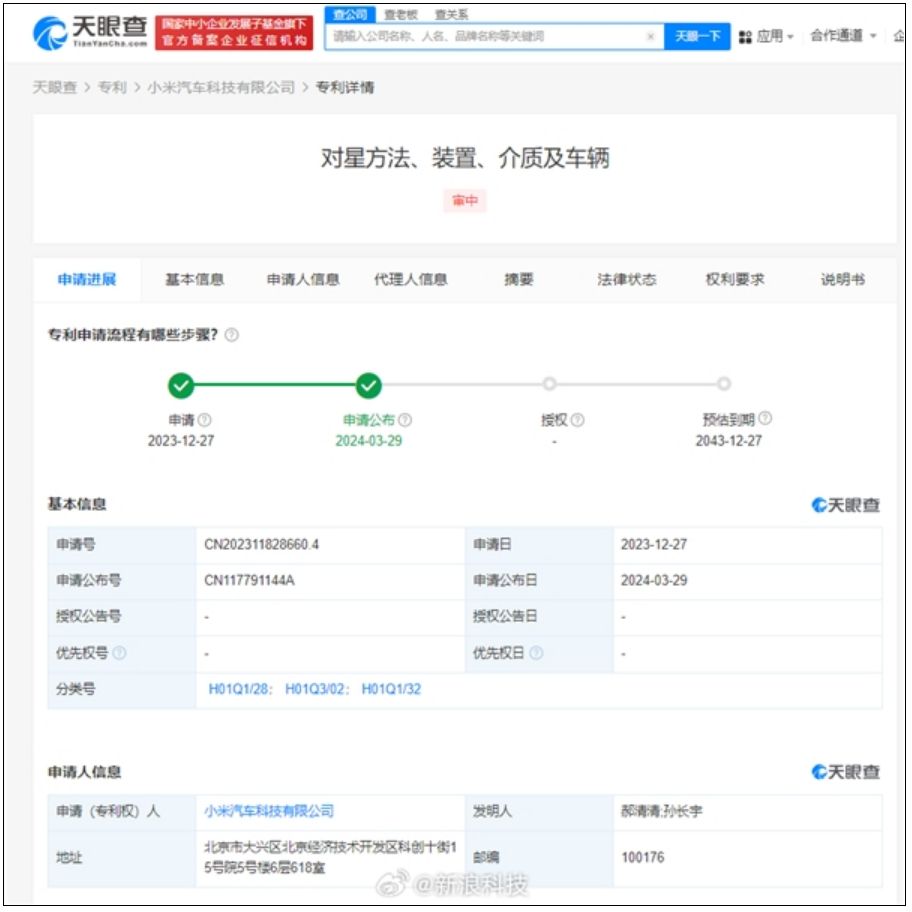Screen dimensions: 912x912
Task: Select the green 申请 checkmark step
Action: click(x=181, y=385)
